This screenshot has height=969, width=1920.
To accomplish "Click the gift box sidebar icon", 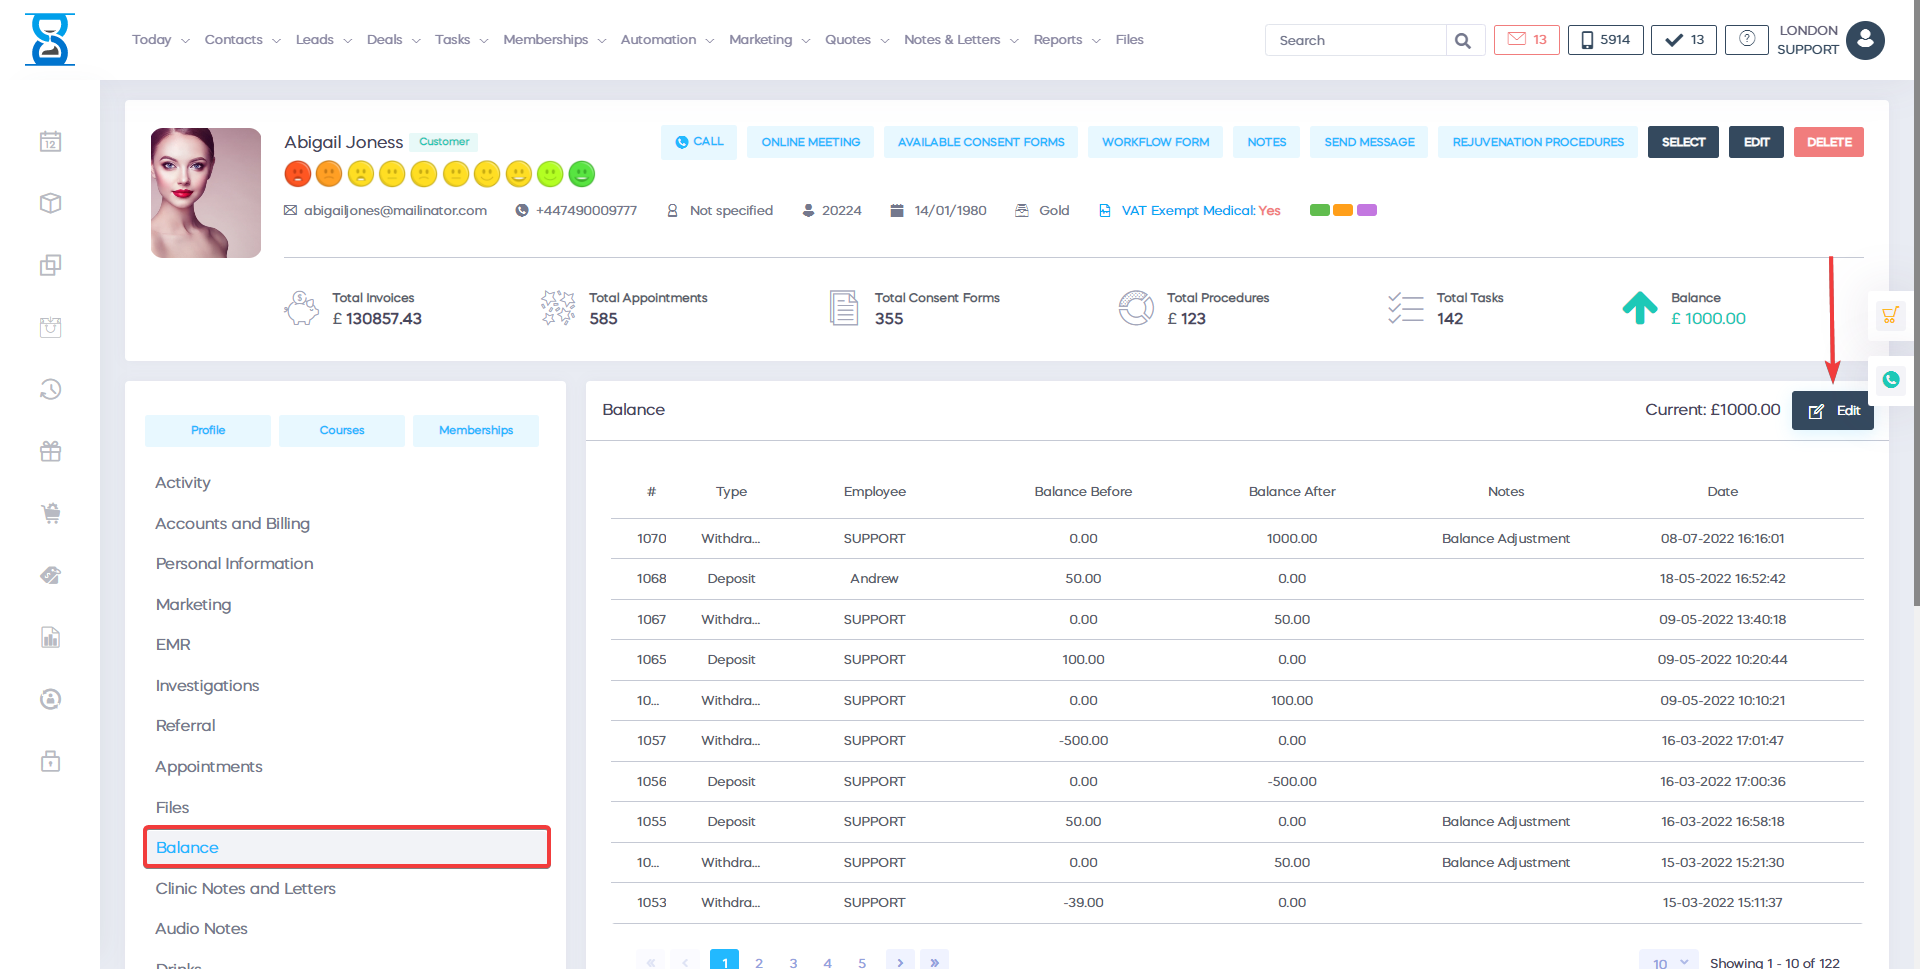I will 51,452.
